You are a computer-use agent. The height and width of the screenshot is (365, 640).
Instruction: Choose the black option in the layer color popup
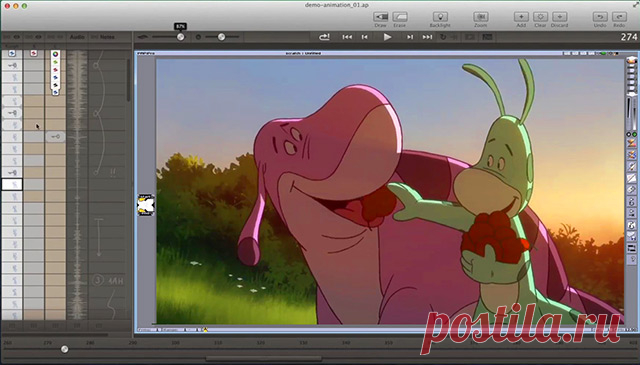coord(56,85)
